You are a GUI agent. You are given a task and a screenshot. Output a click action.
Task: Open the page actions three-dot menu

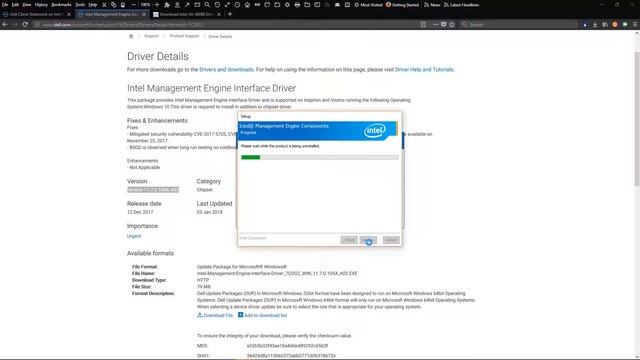click(x=436, y=24)
